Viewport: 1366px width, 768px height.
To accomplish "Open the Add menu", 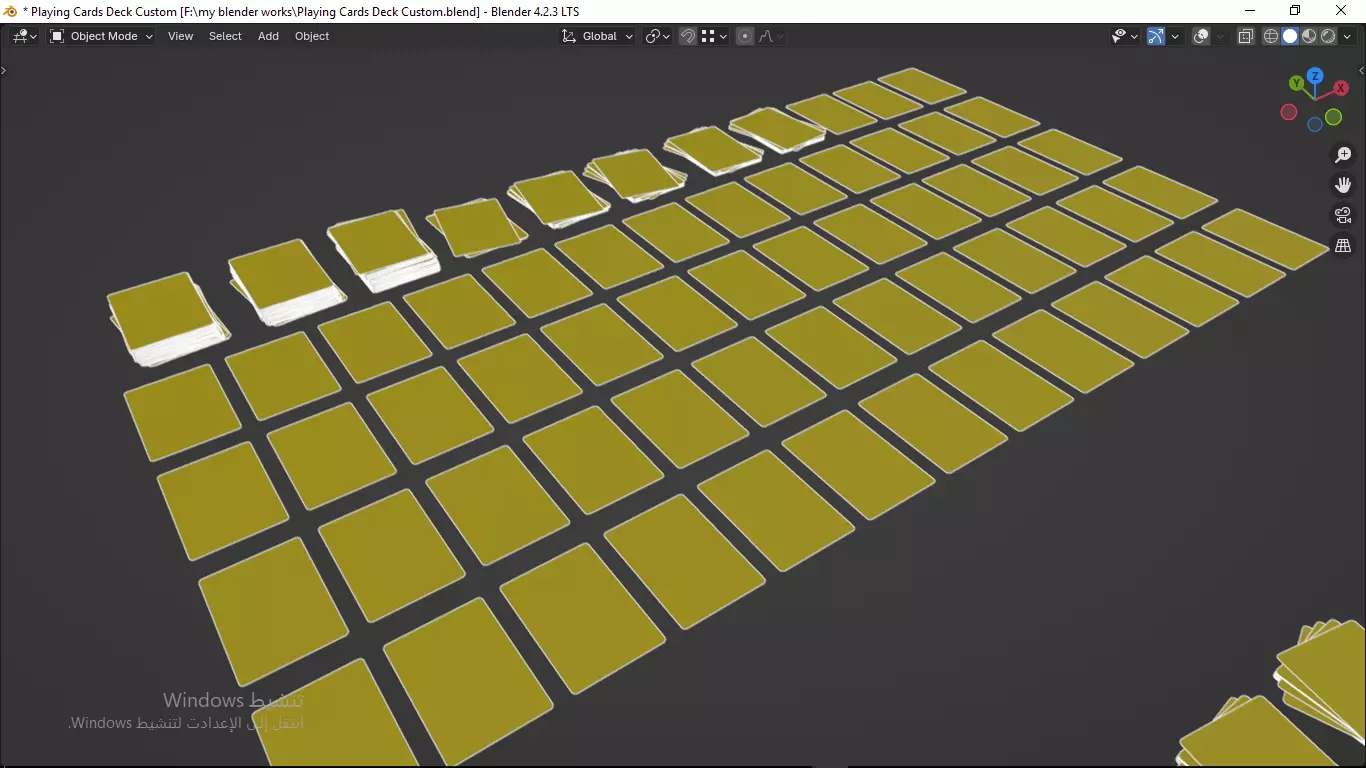I will (x=268, y=36).
